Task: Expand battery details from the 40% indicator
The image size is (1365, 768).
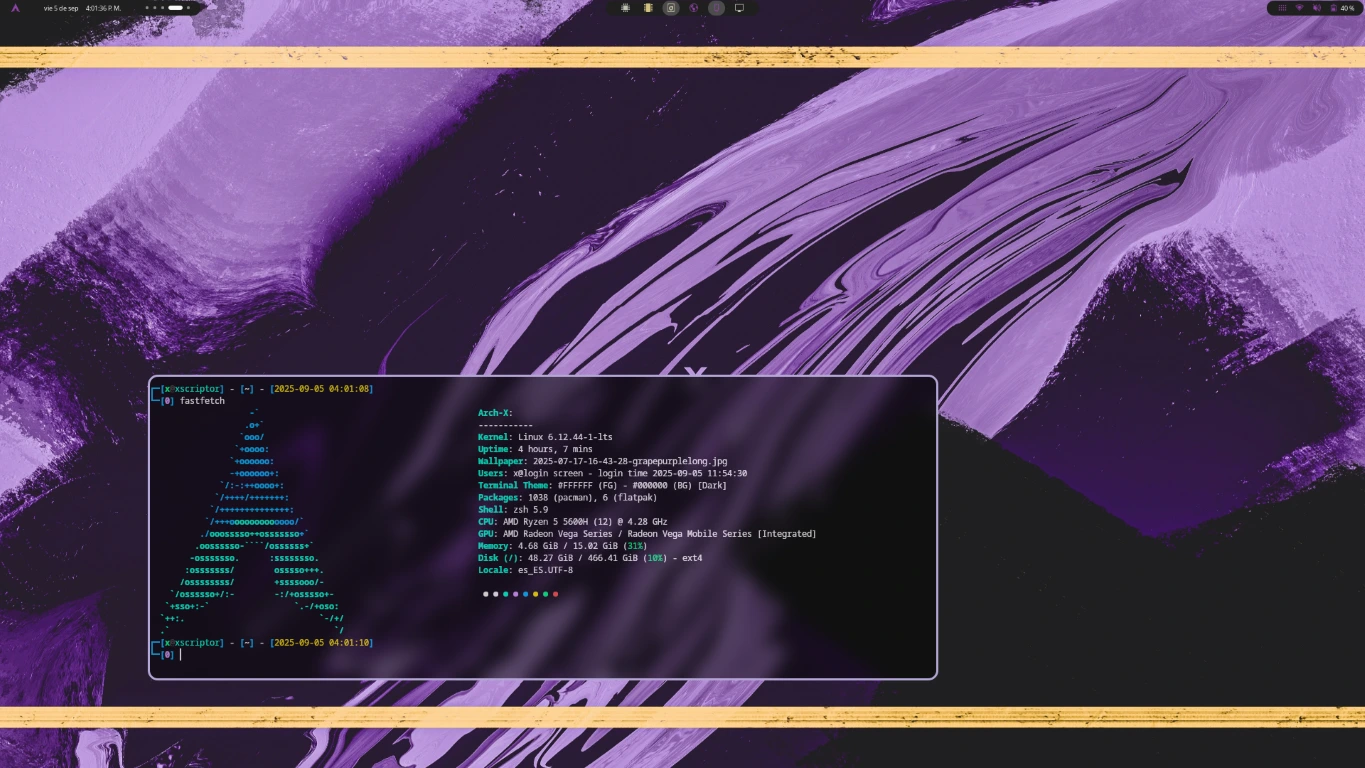Action: [1348, 8]
